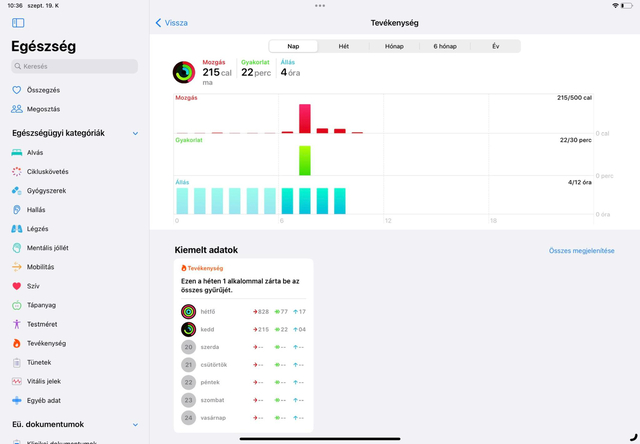Tap hétfő activity rings icon
The image size is (640, 444).
tap(188, 312)
